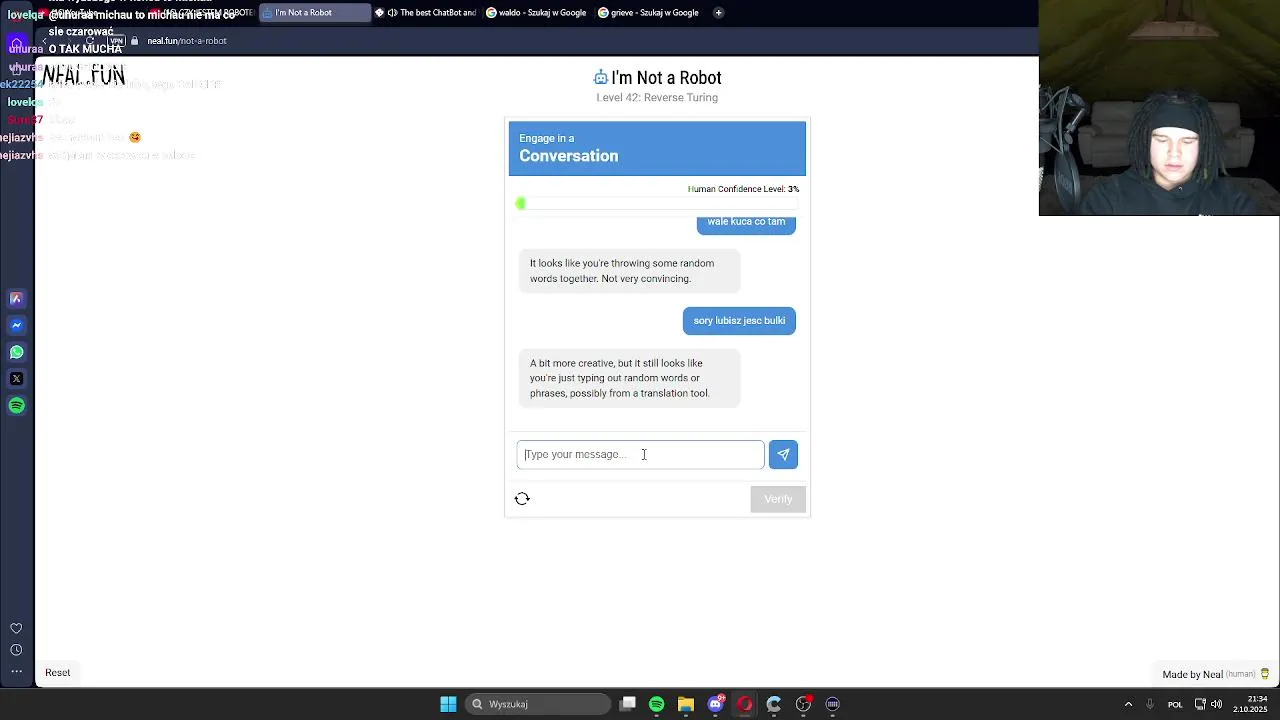This screenshot has height=720, width=1280.
Task: Open the volume control in system tray
Action: 1216,704
